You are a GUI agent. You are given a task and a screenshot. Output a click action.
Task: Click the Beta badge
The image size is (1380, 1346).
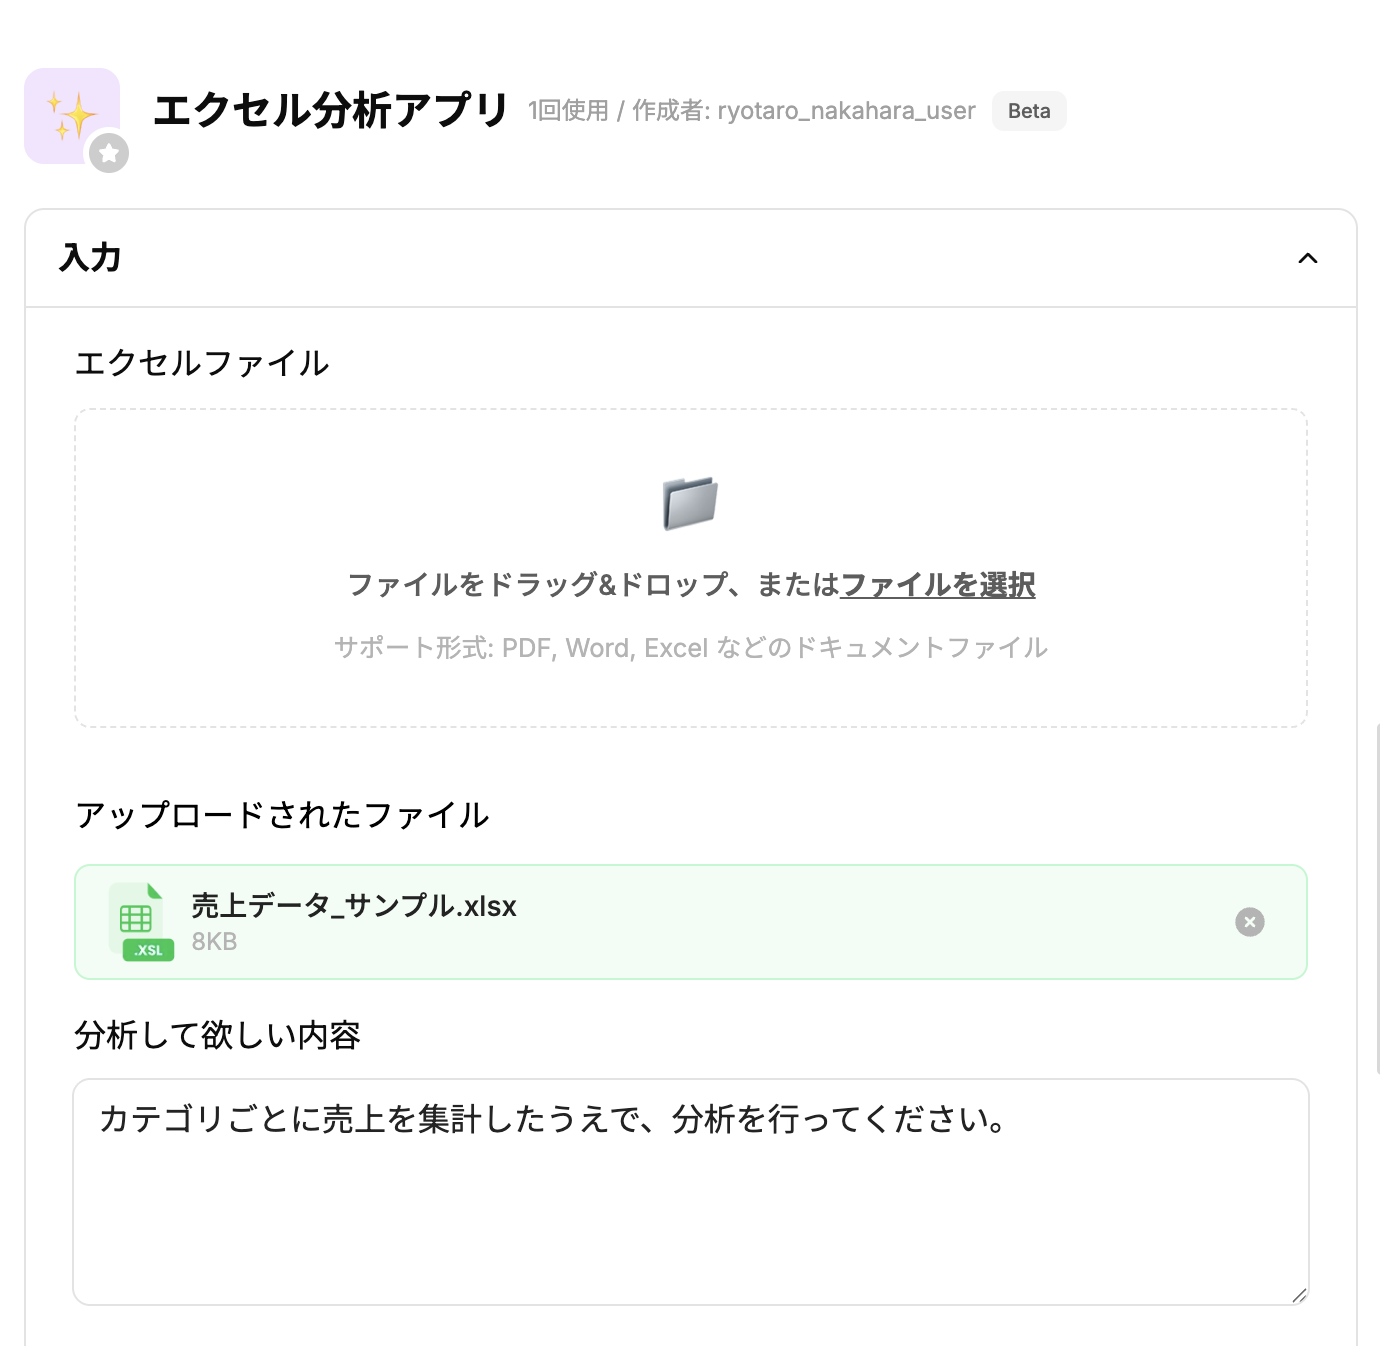coord(1029,111)
